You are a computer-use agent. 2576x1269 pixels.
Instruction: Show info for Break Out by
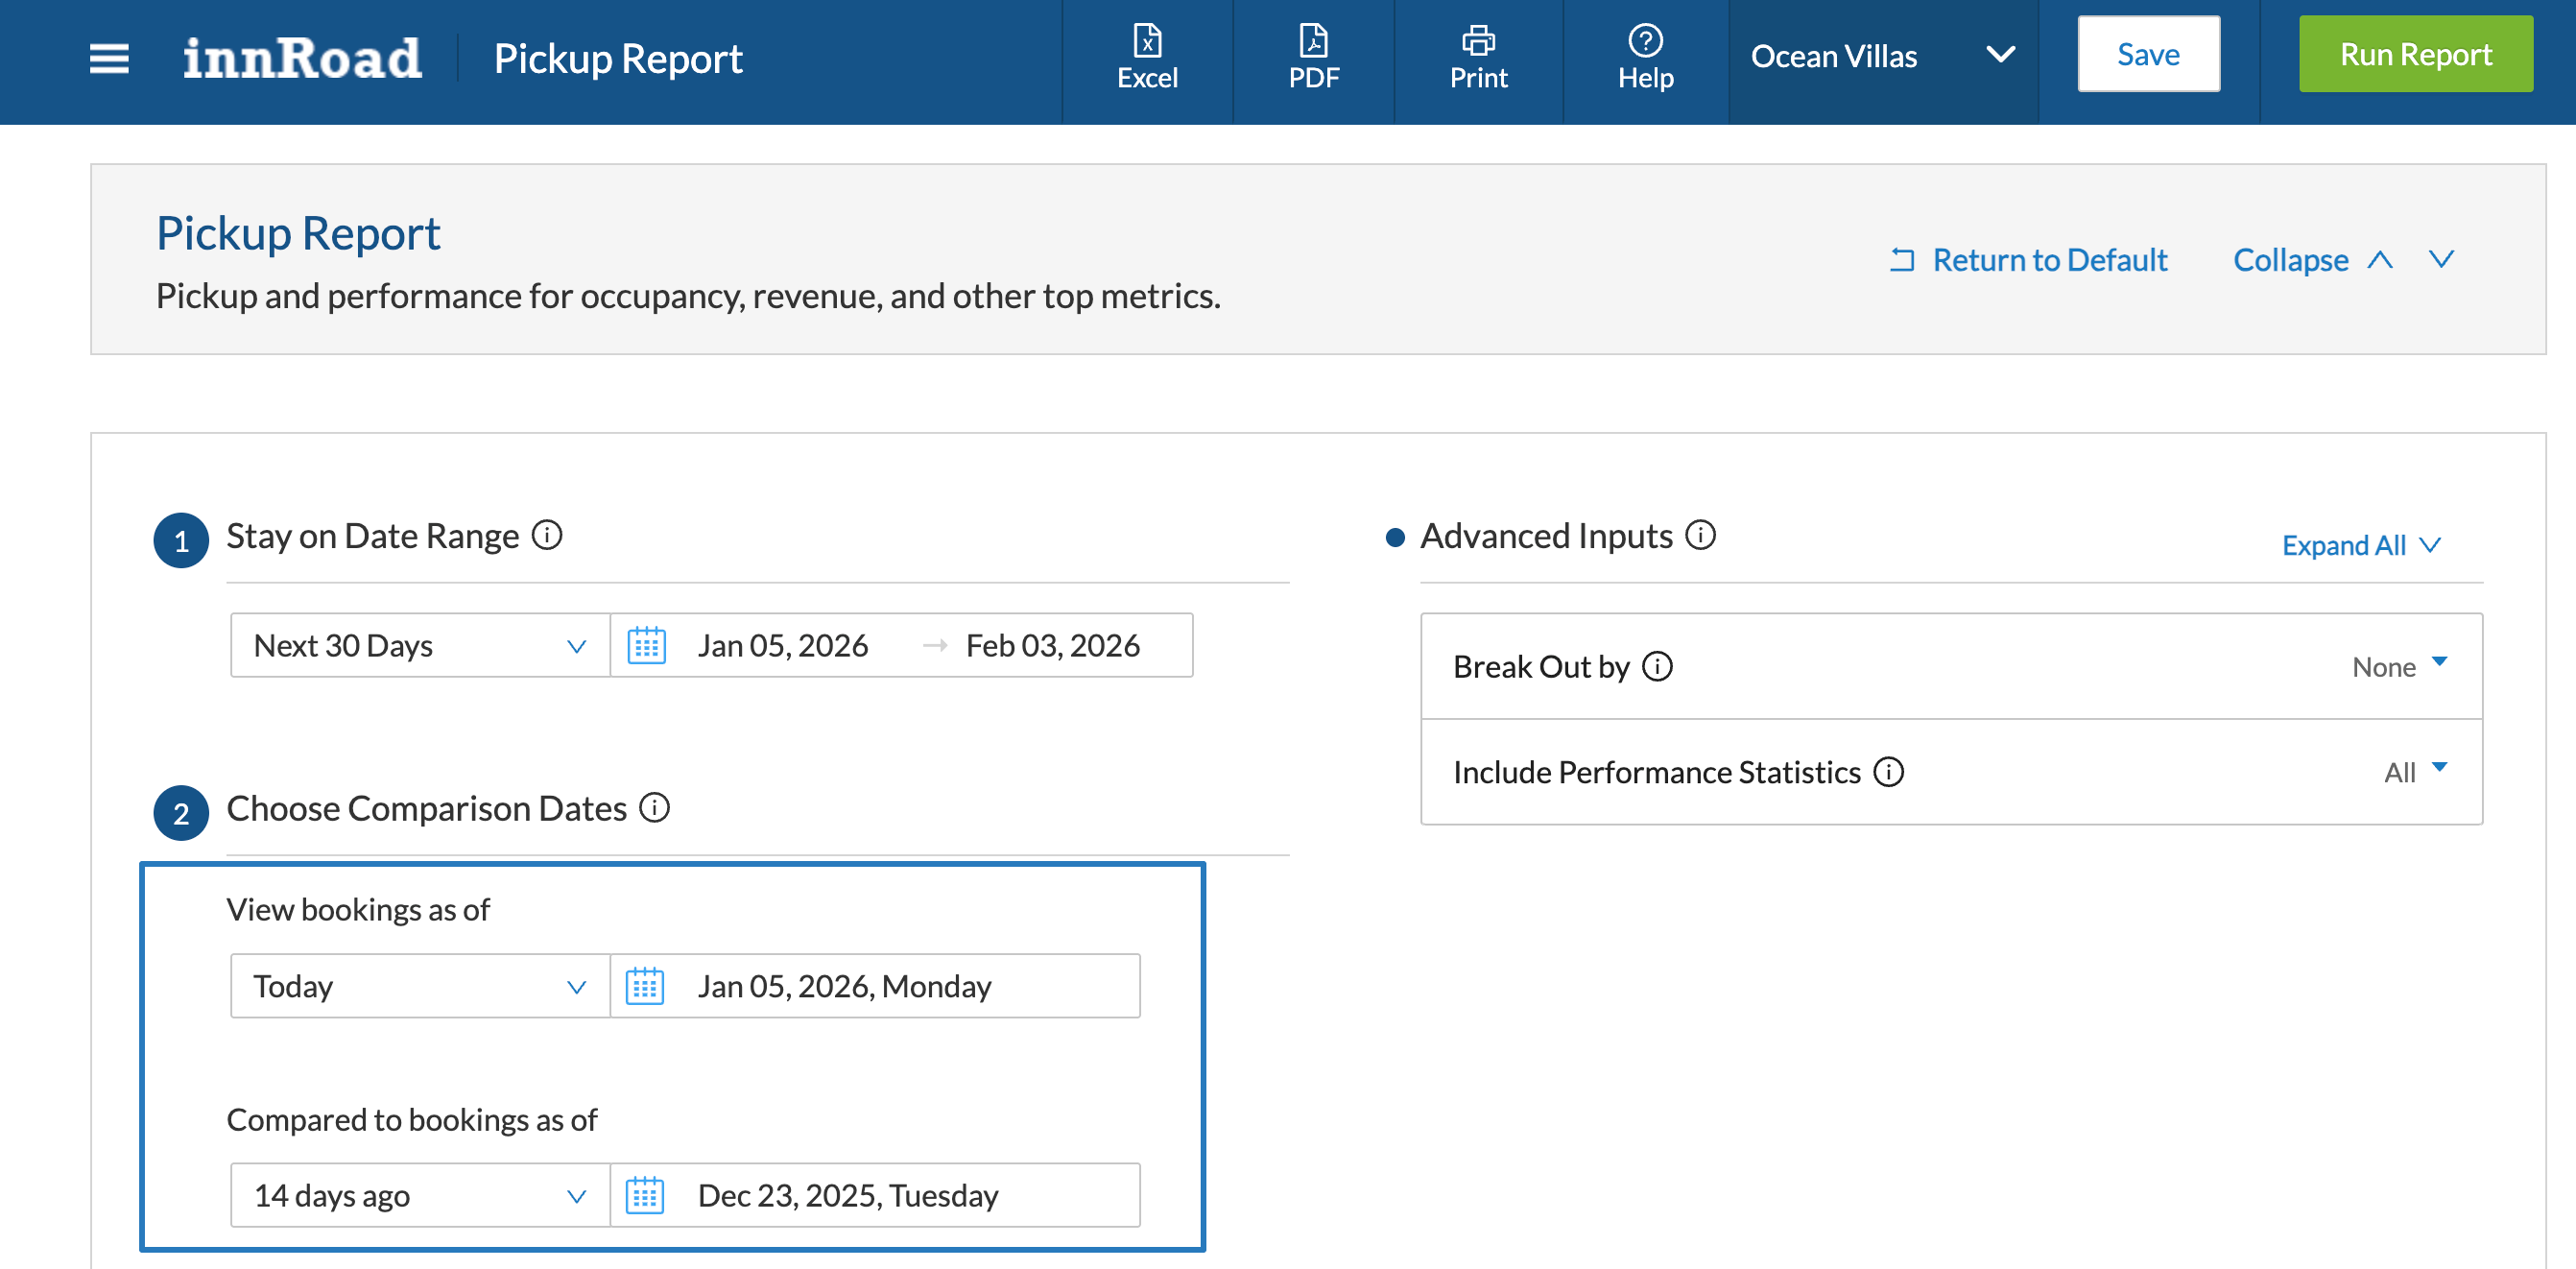coord(1657,666)
